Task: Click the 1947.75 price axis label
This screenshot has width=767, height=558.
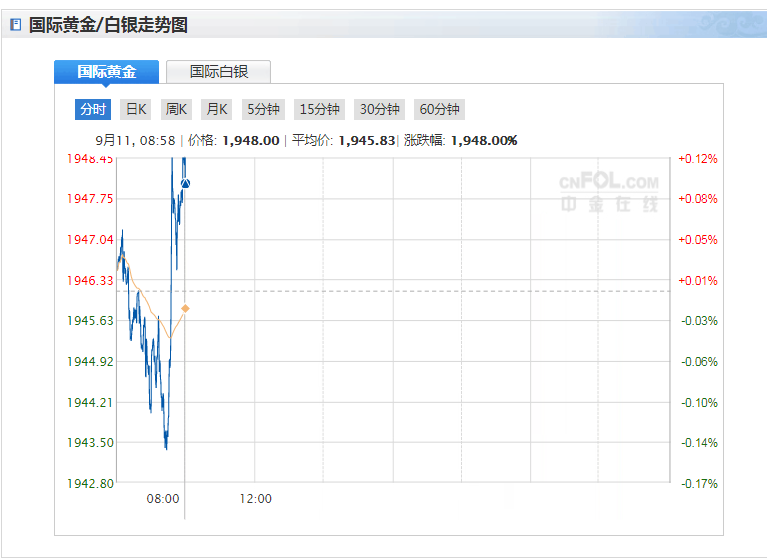Action: pyautogui.click(x=90, y=199)
